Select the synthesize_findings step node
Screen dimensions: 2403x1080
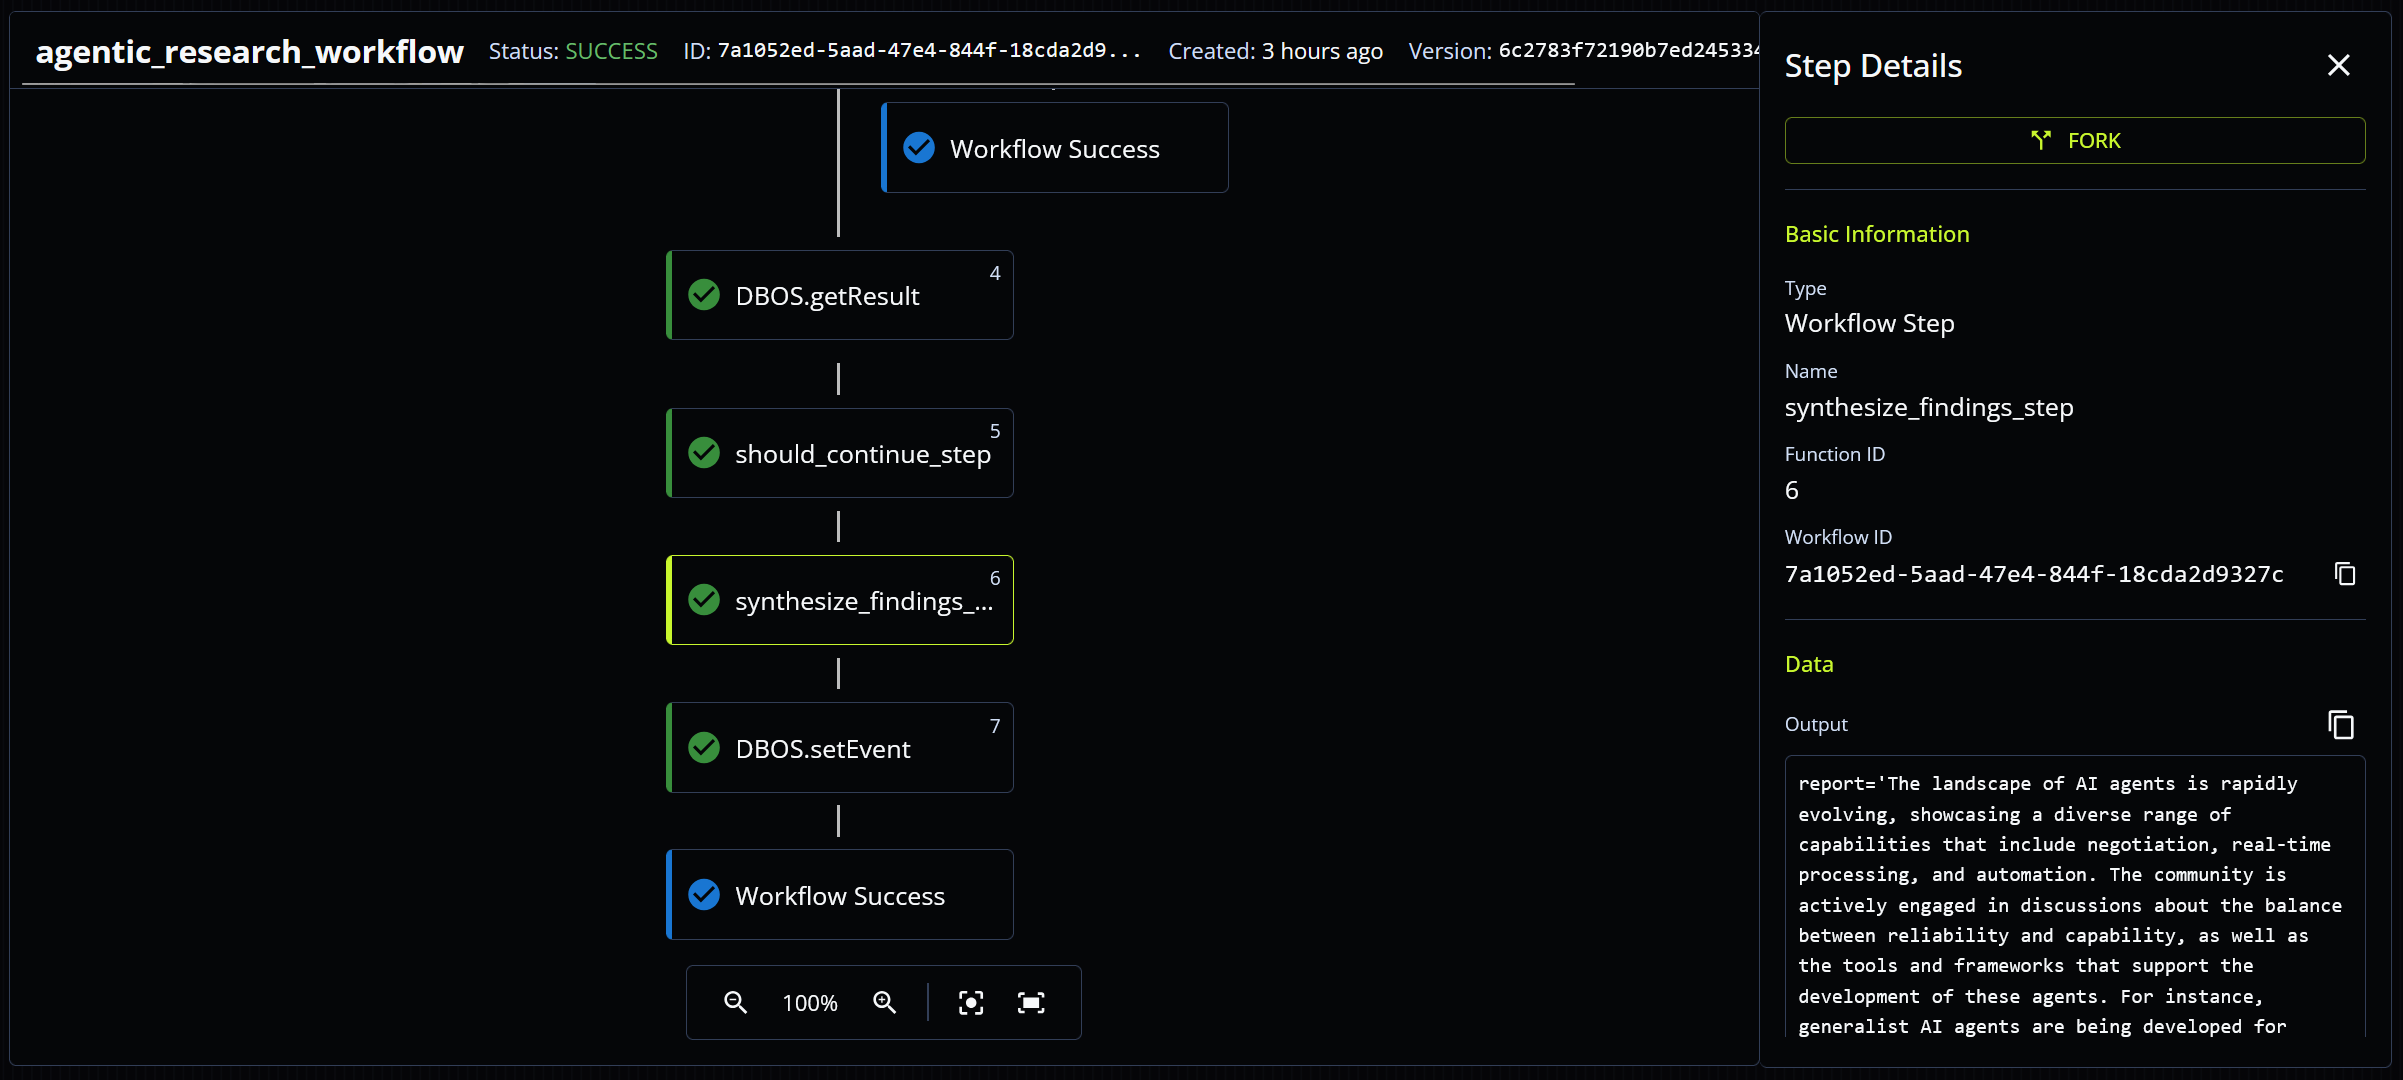840,600
